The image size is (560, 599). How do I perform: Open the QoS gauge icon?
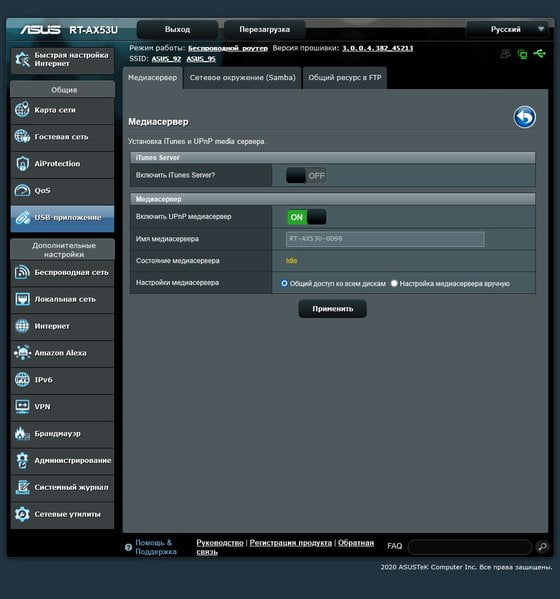[22, 190]
